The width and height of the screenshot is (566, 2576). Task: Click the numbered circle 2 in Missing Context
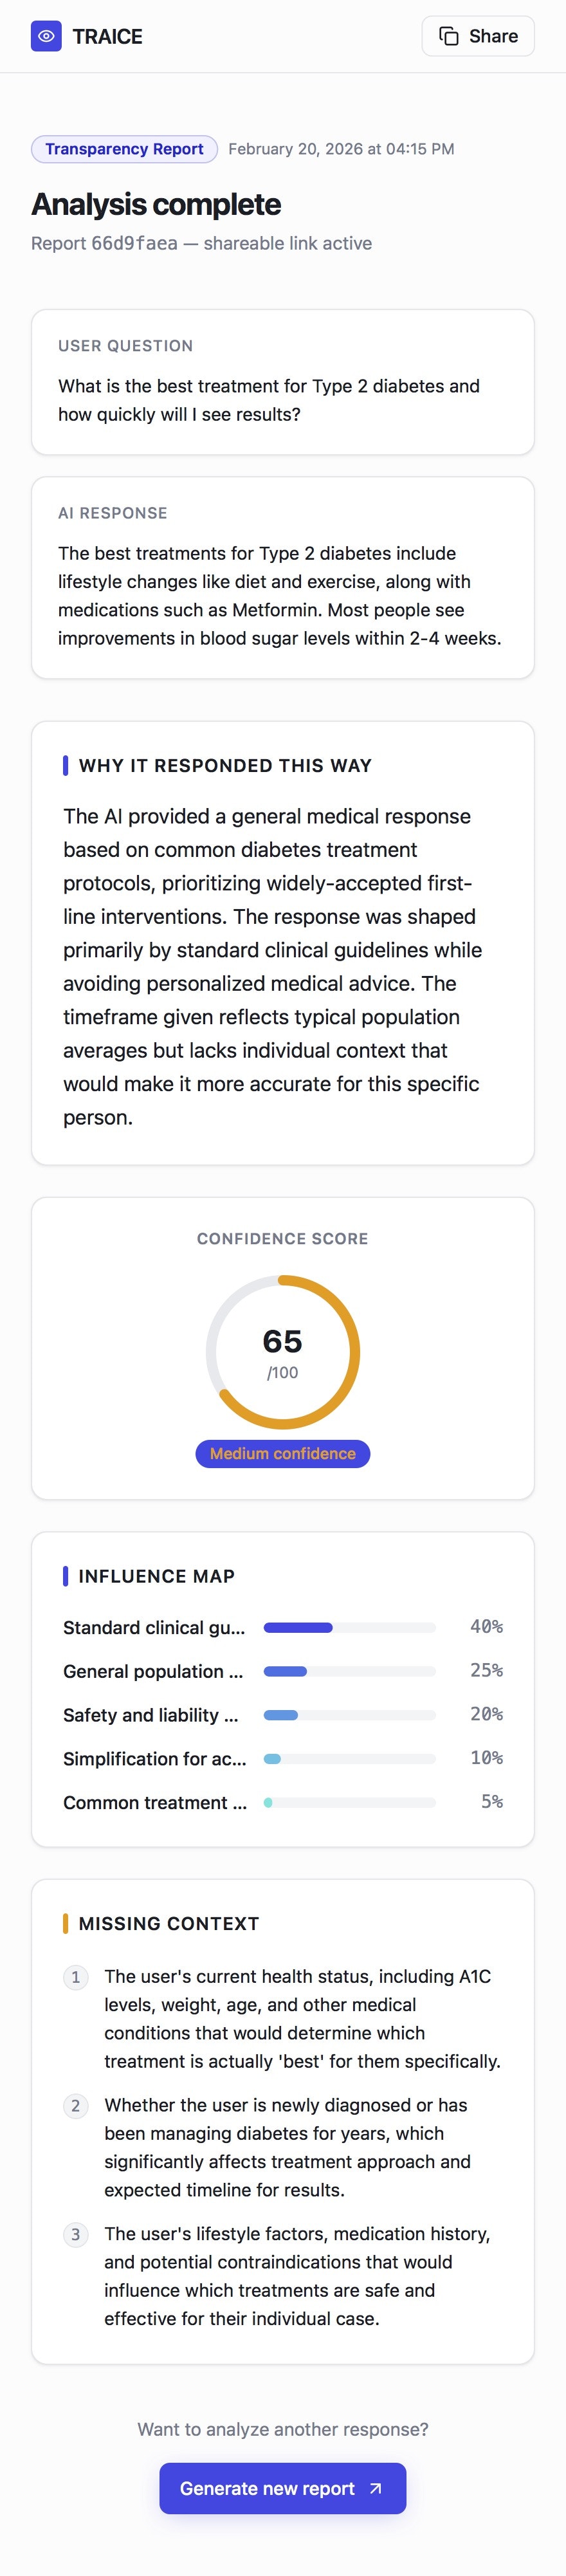click(76, 2105)
